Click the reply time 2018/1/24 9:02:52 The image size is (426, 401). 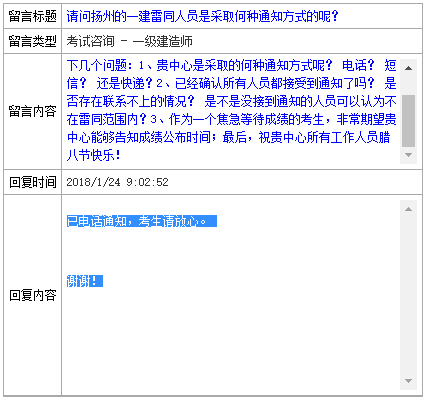coord(117,182)
